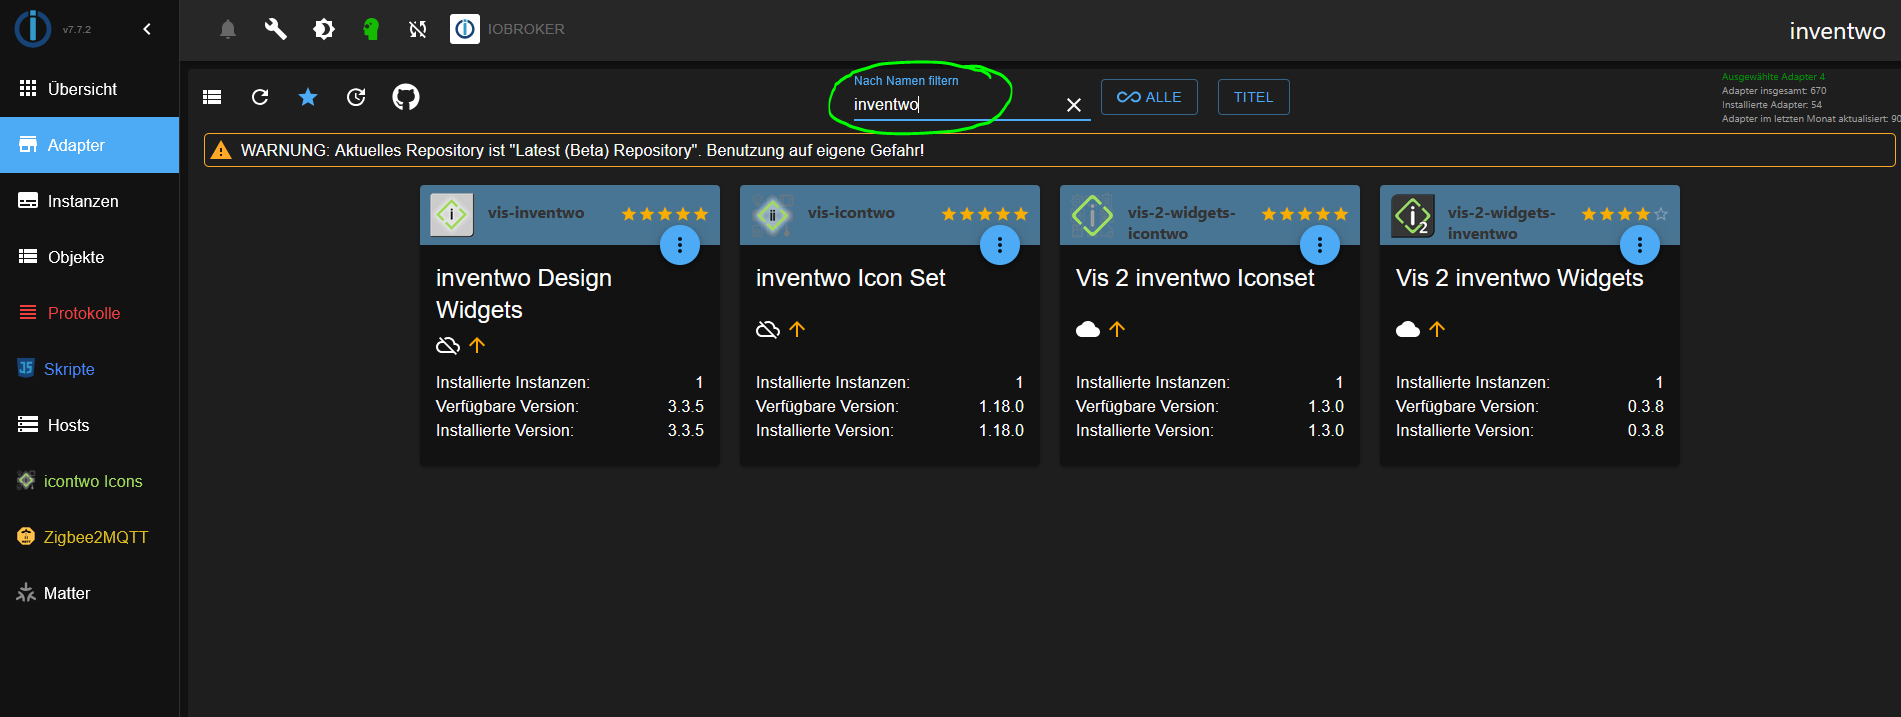Viewport: 1901px width, 717px height.
Task: Click no-cloud icon on inventwo Design Widgets
Action: tap(448, 345)
